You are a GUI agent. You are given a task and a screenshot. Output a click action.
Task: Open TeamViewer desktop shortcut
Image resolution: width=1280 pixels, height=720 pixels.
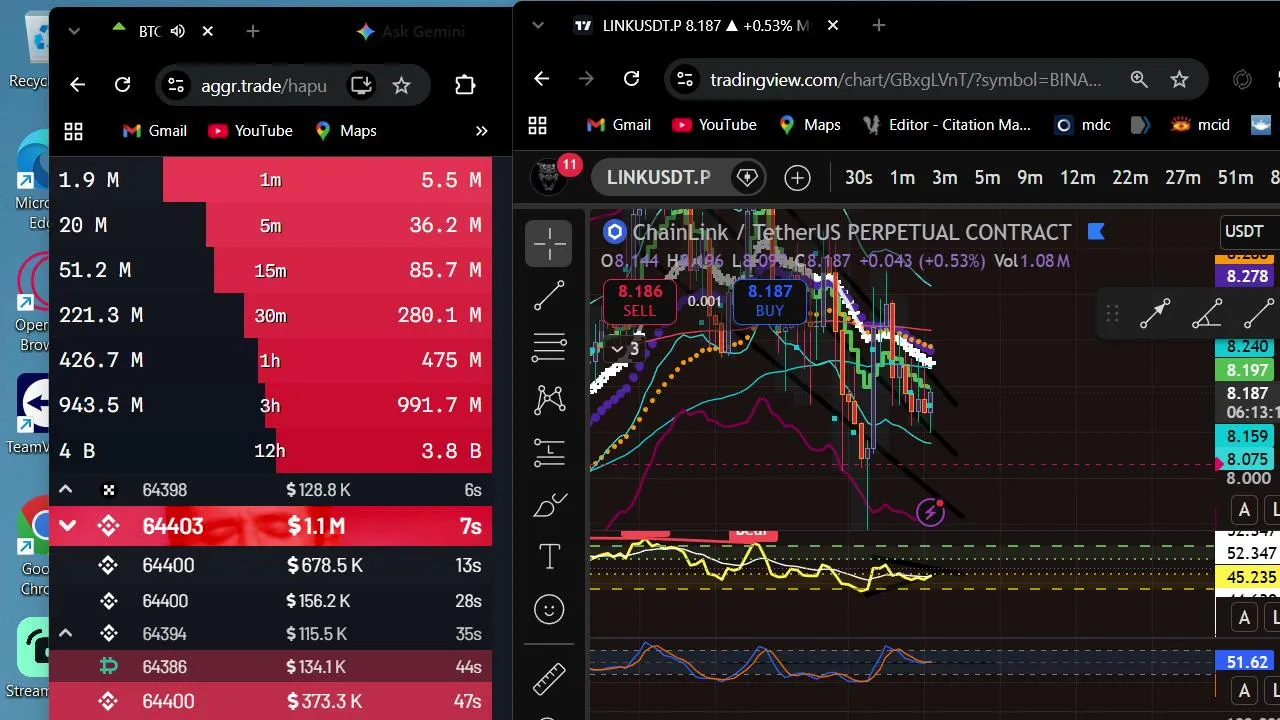tap(32, 415)
